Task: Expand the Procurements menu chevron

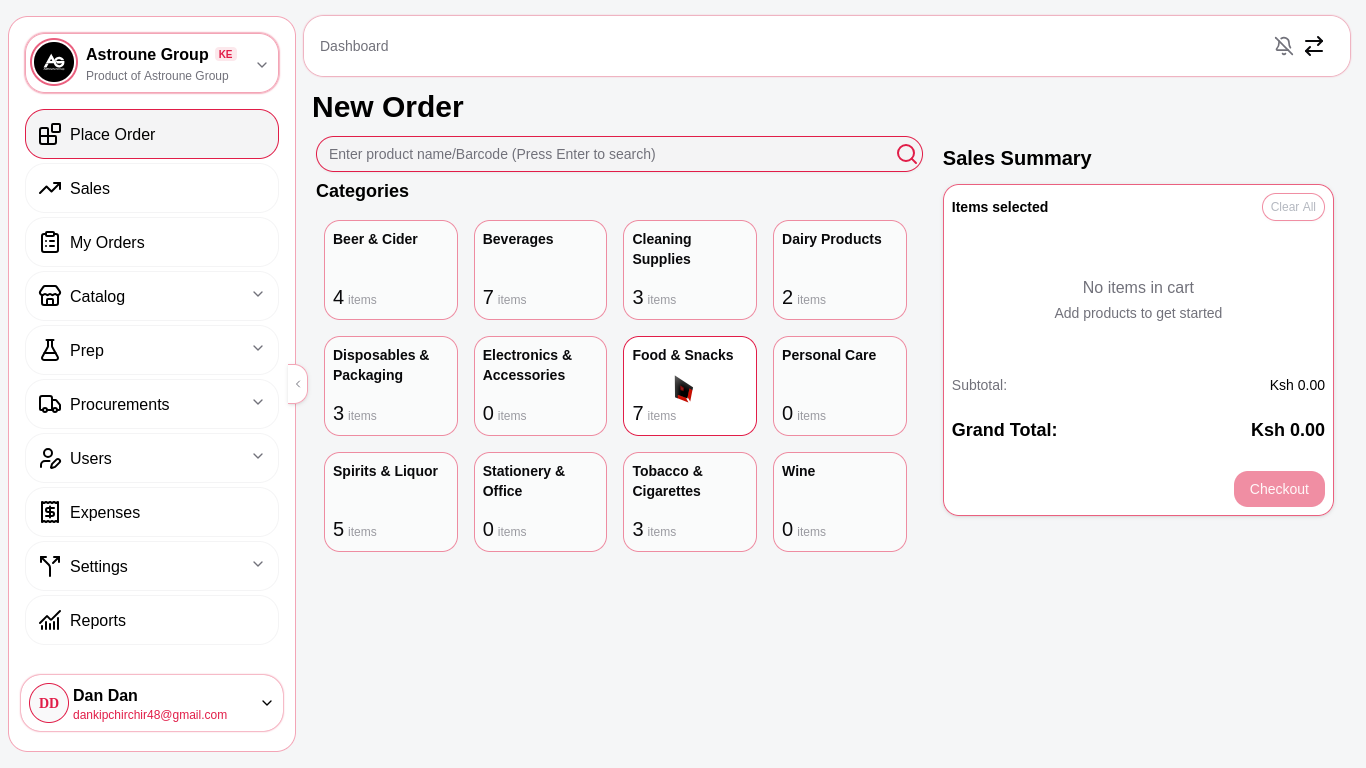Action: point(258,402)
